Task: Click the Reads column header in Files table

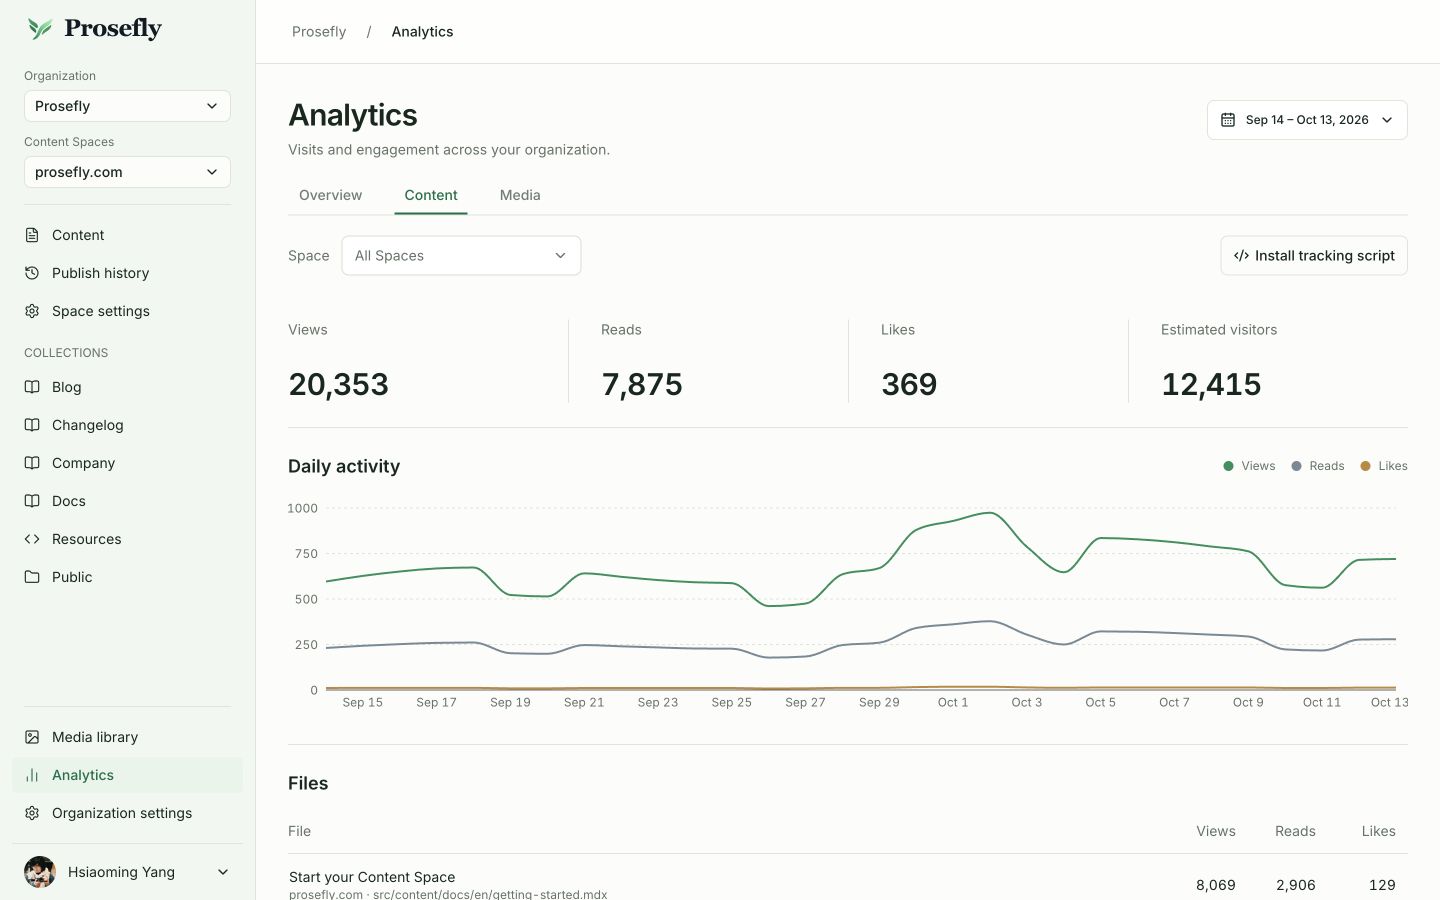Action: click(1295, 831)
